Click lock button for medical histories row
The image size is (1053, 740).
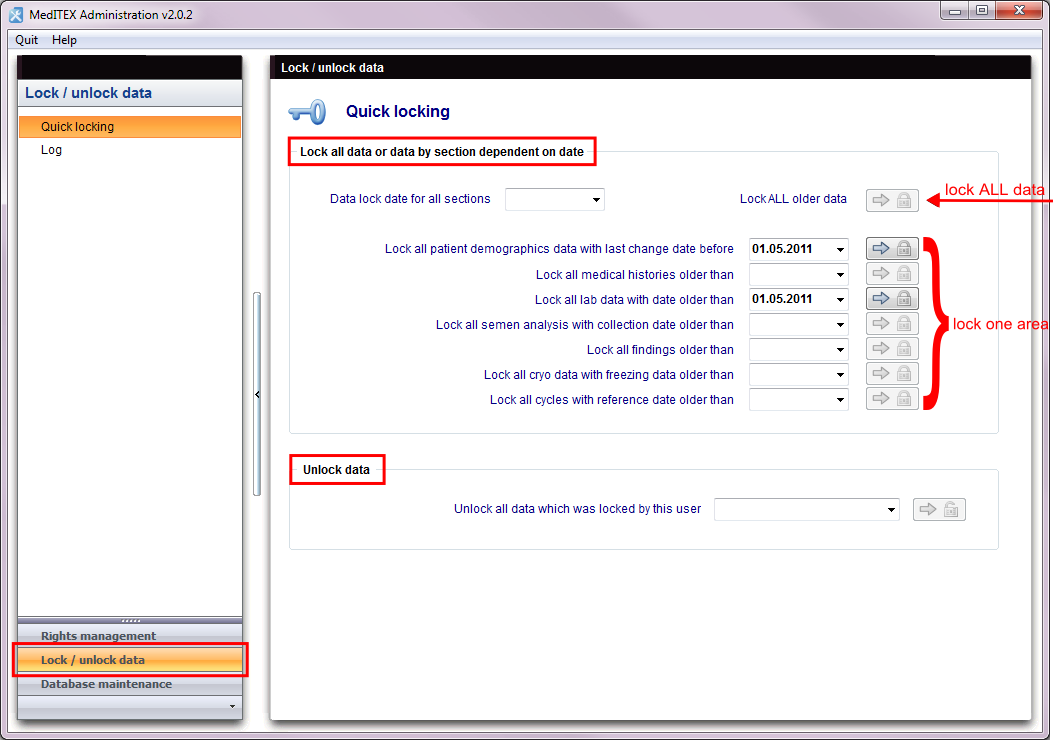892,274
